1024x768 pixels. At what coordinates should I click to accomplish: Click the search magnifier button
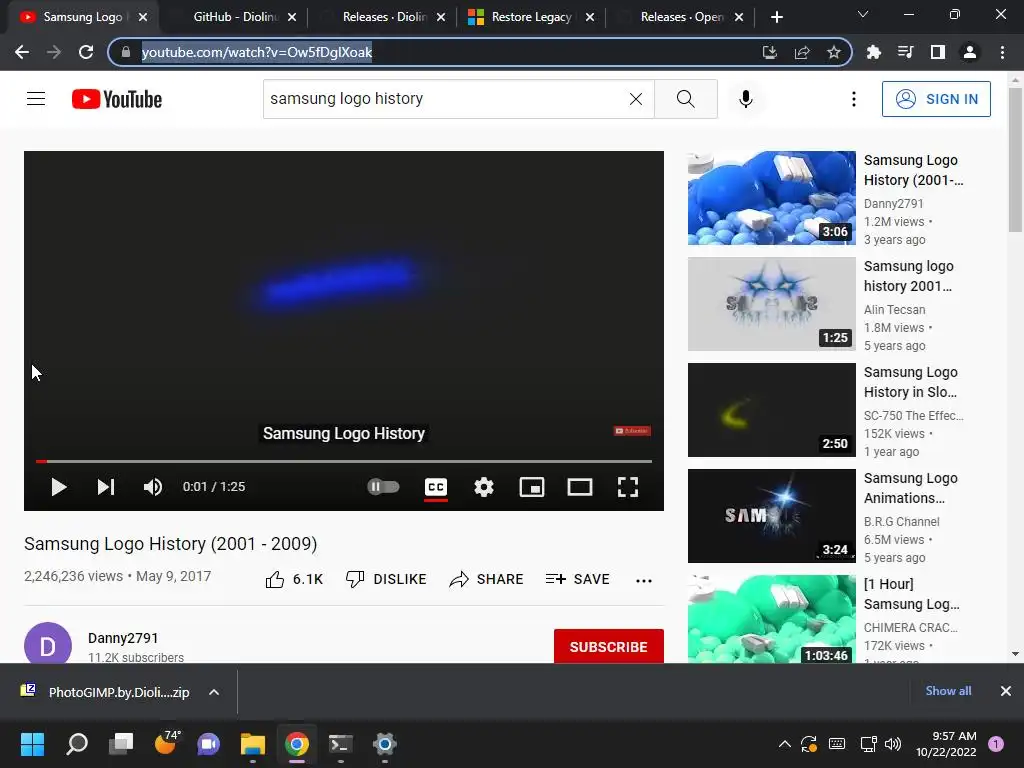(686, 99)
